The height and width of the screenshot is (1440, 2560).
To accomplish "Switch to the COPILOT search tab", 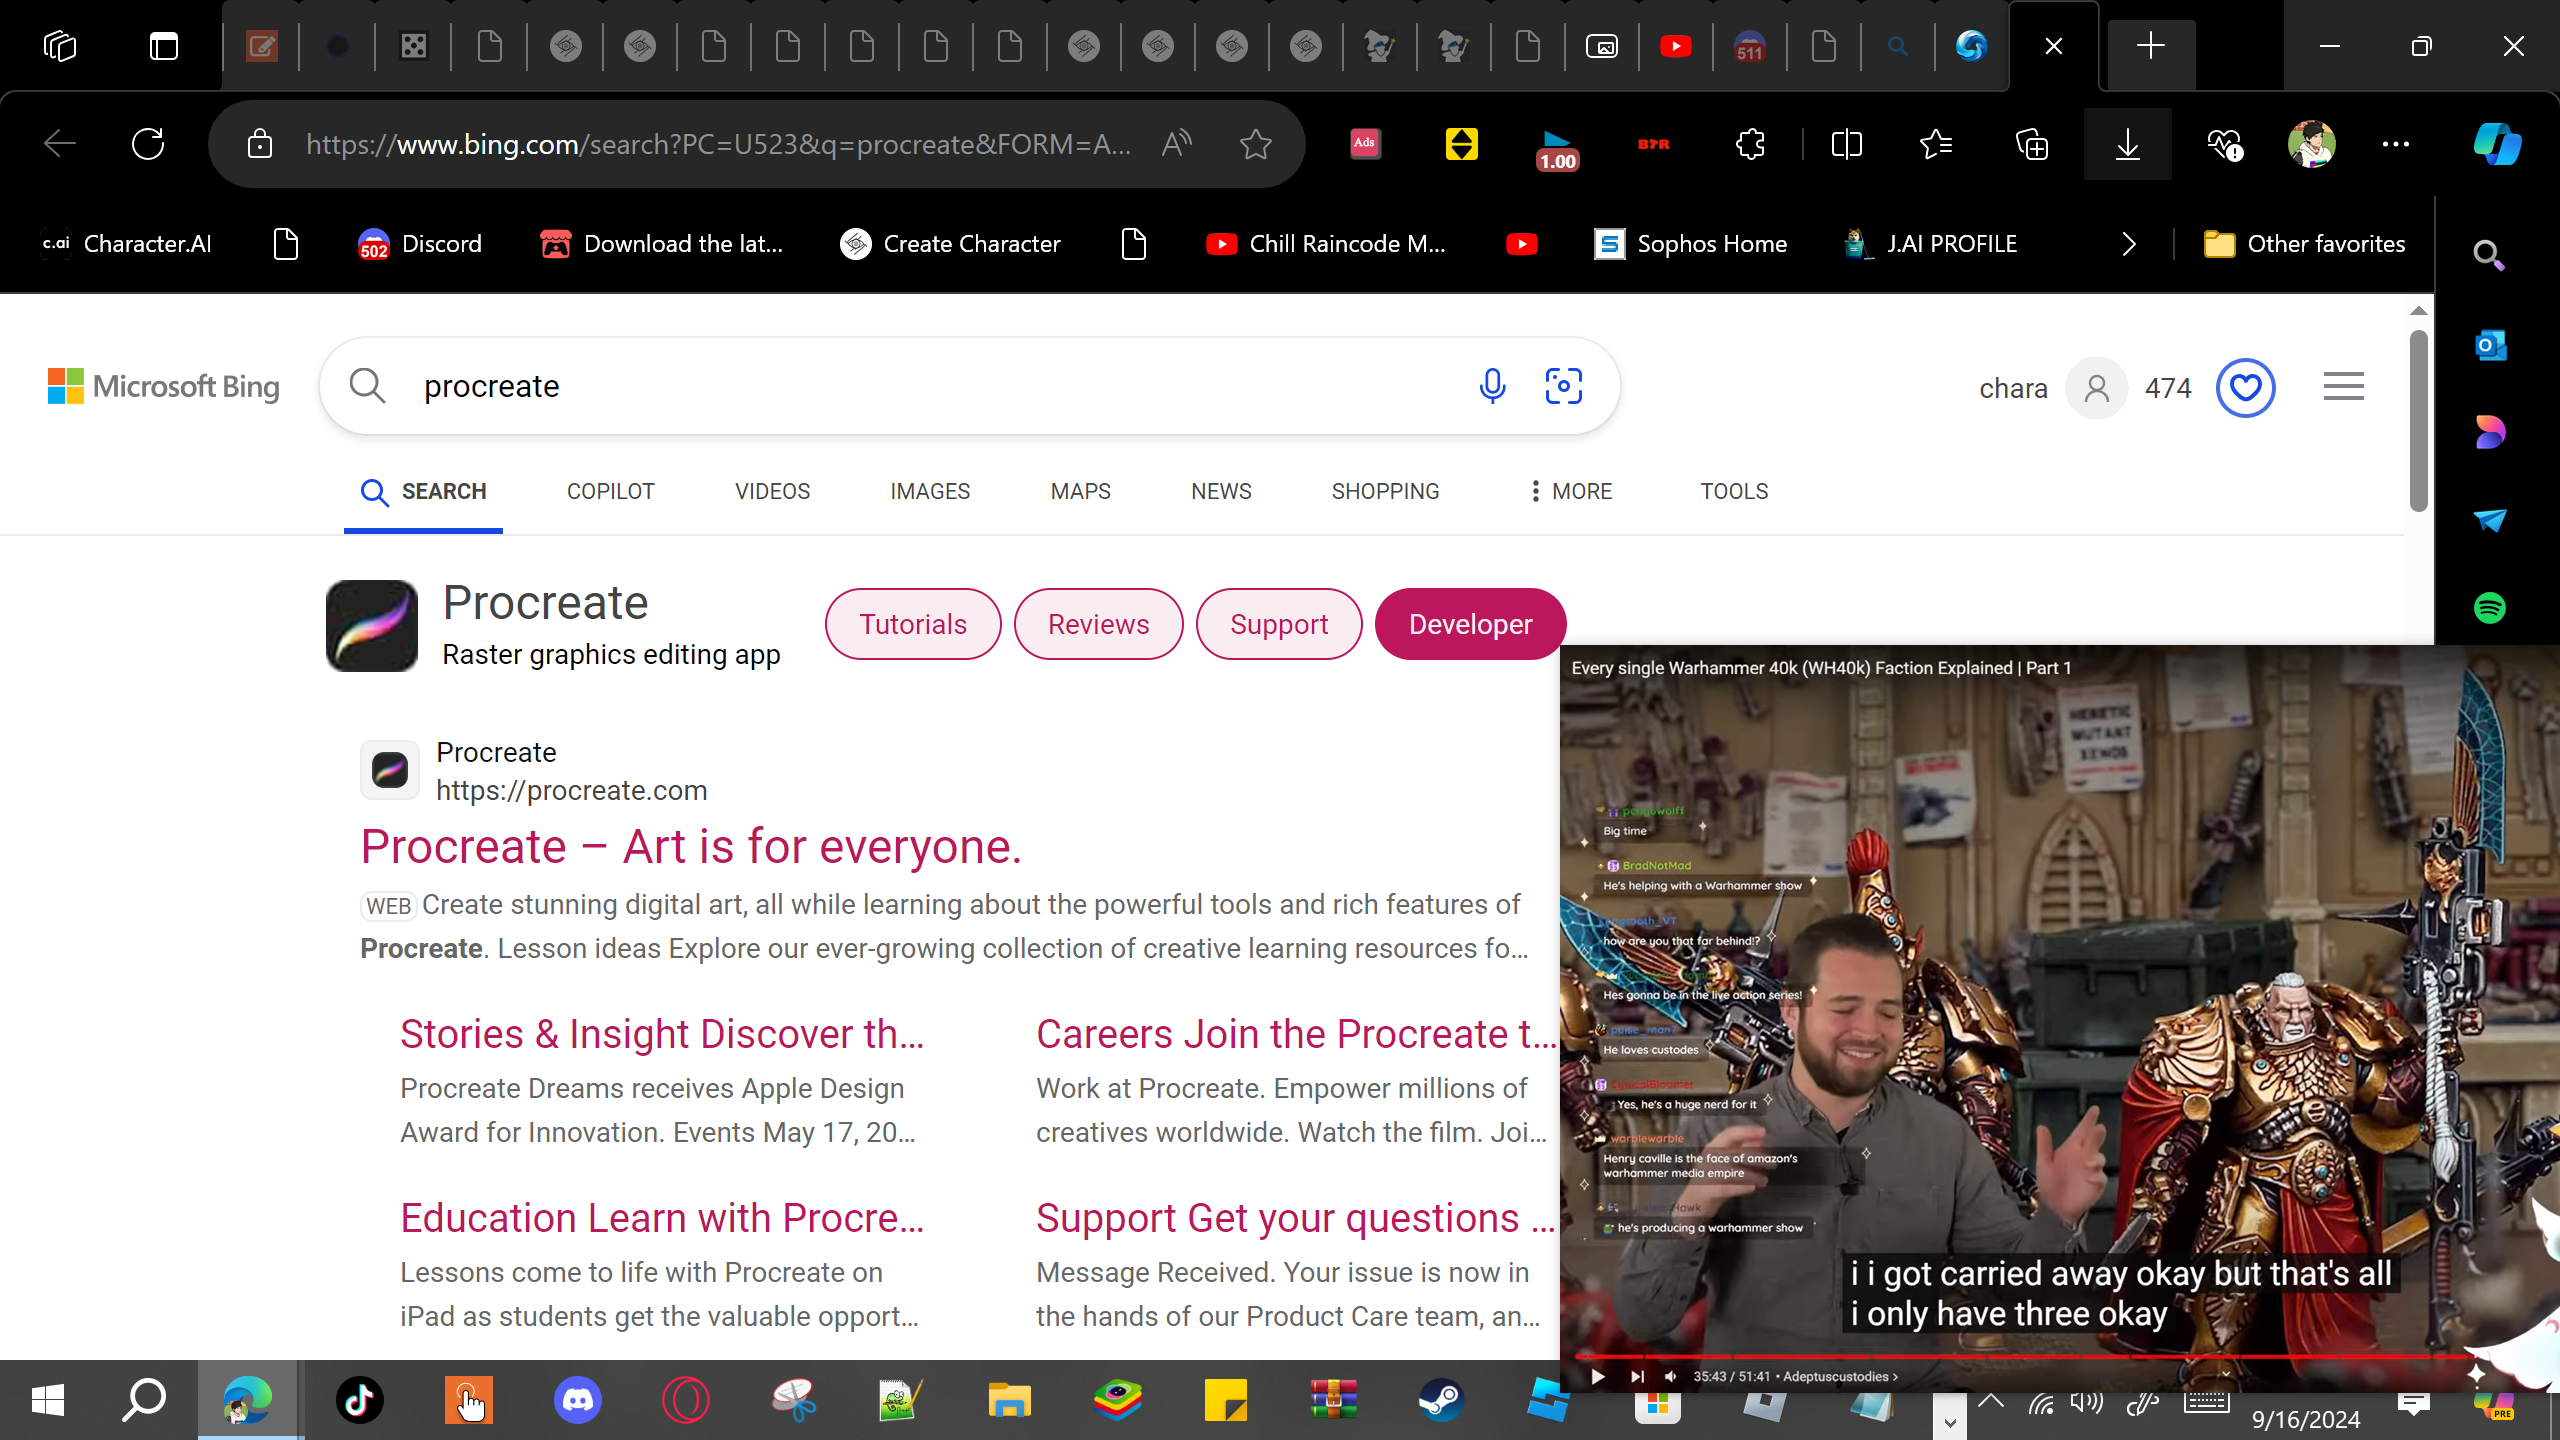I will pyautogui.click(x=611, y=492).
